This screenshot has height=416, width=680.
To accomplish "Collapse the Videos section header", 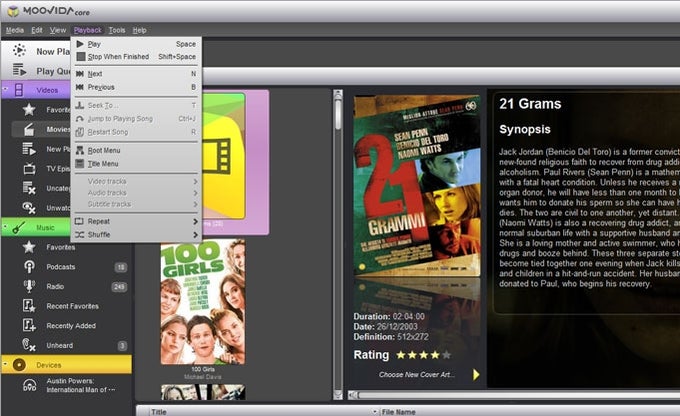I will (x=5, y=89).
